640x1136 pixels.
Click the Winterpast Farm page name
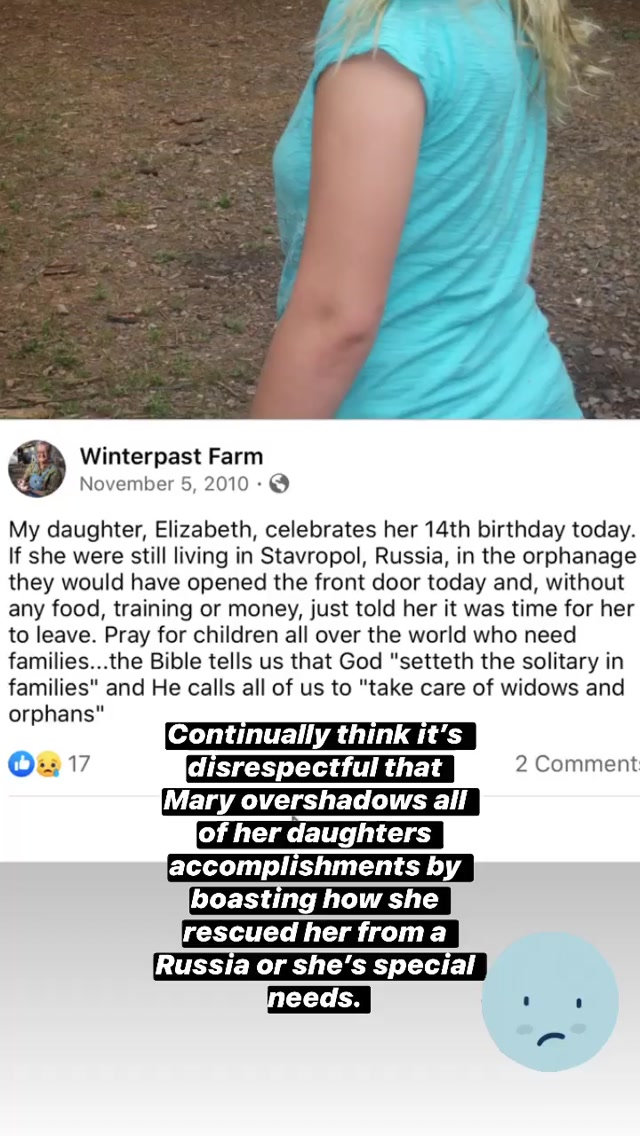tap(171, 456)
